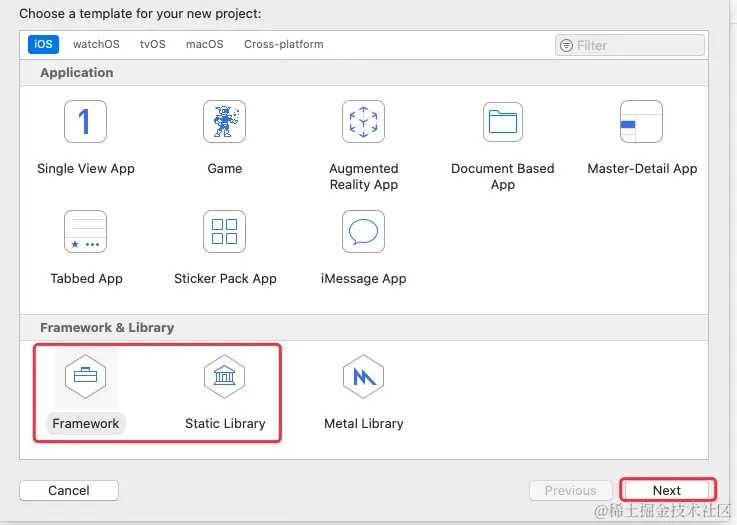Click the Document Based App label
Screen dimensions: 737x525
click(x=503, y=176)
